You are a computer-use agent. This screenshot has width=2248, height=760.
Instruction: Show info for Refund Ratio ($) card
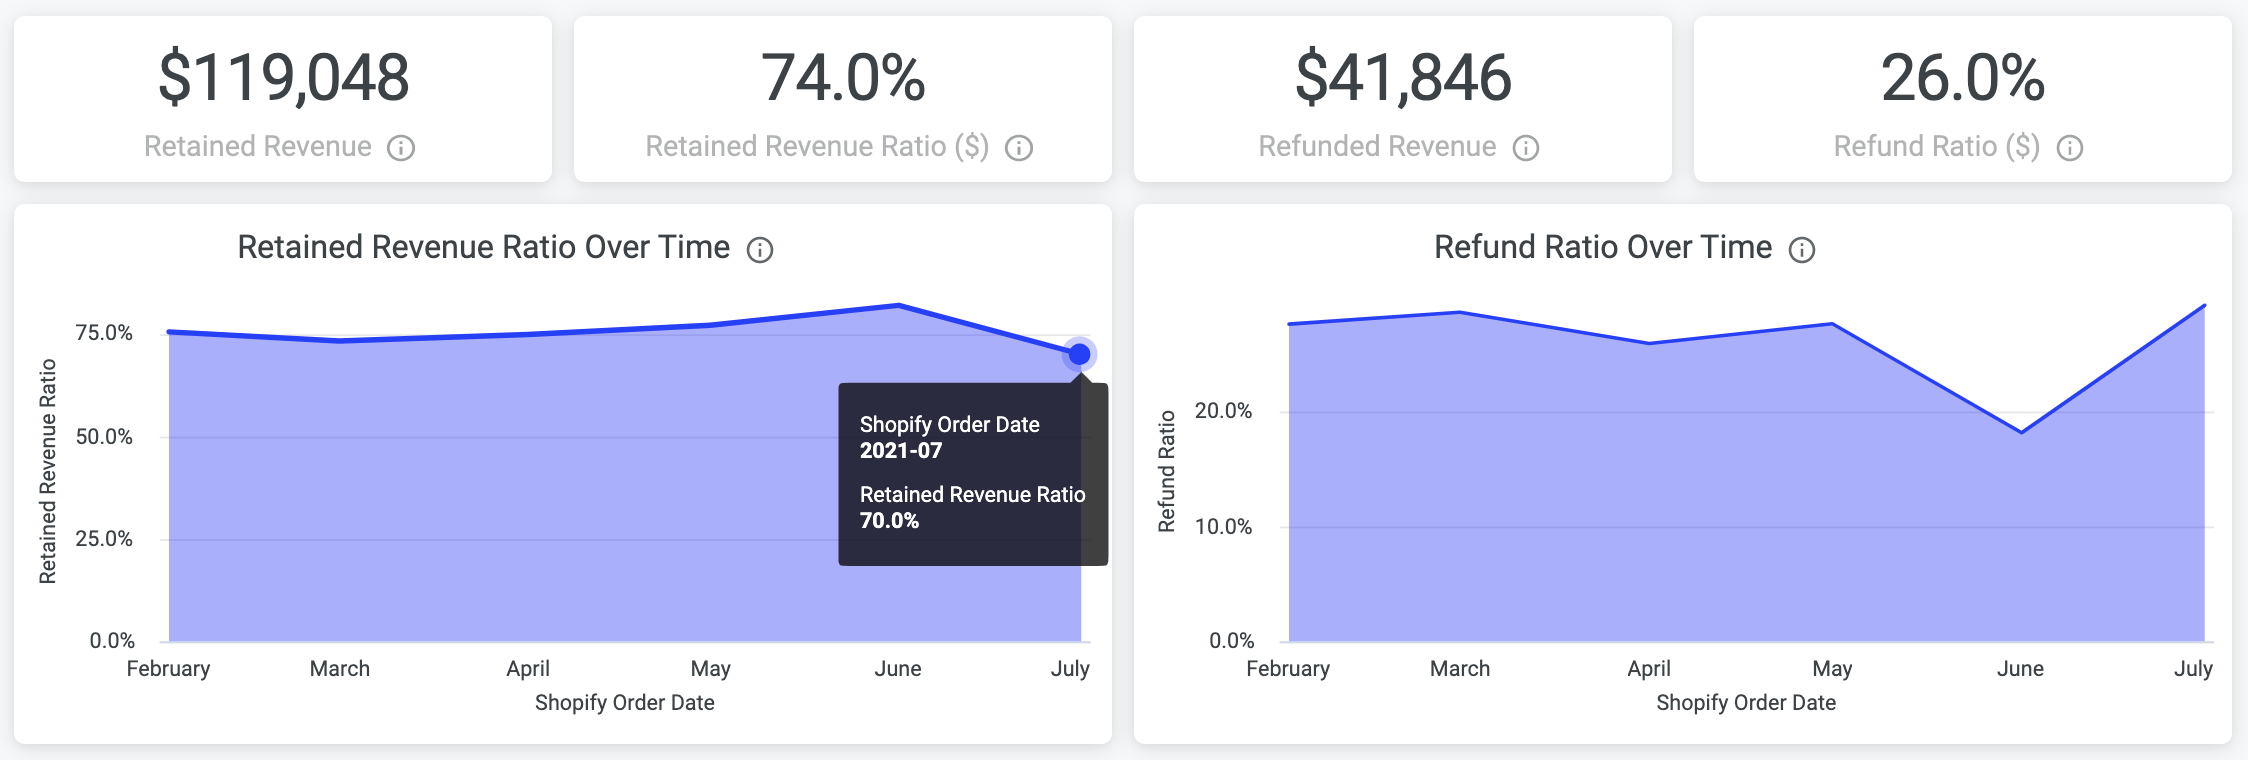click(x=2069, y=148)
